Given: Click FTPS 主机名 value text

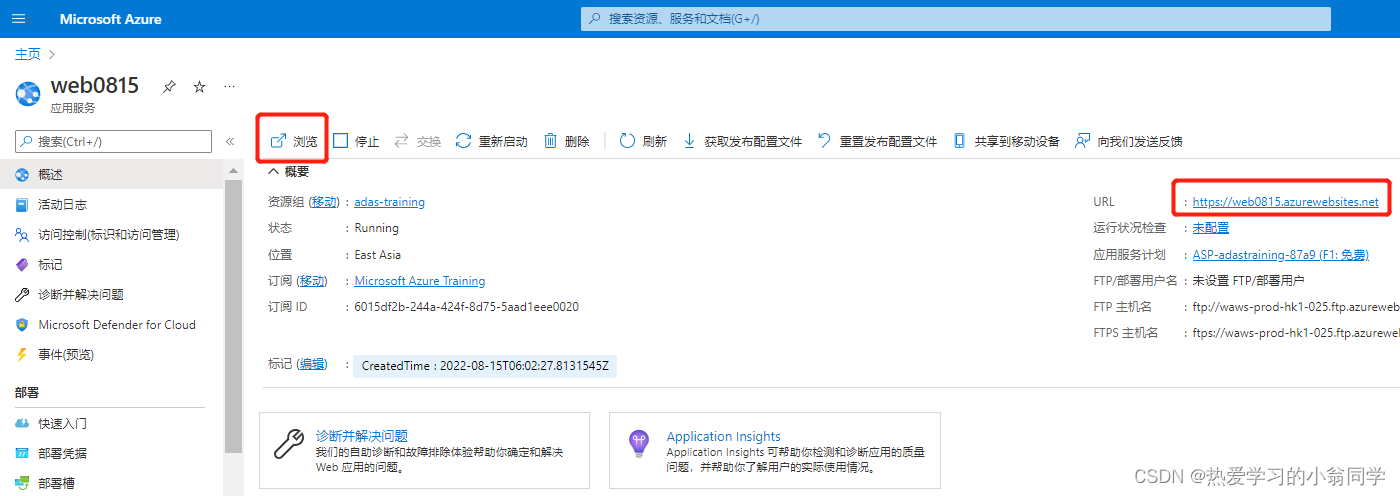Looking at the screenshot, I should tap(1296, 332).
